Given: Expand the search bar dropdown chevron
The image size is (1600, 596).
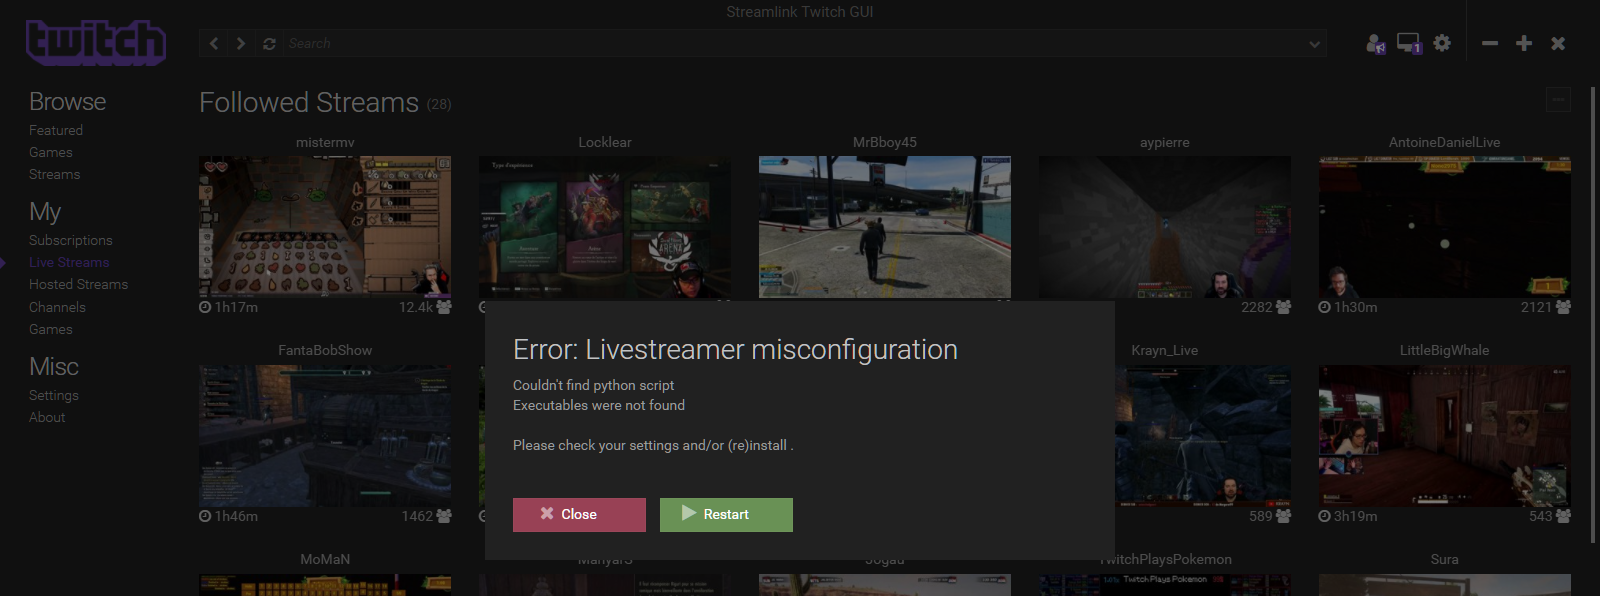Looking at the screenshot, I should [1314, 44].
